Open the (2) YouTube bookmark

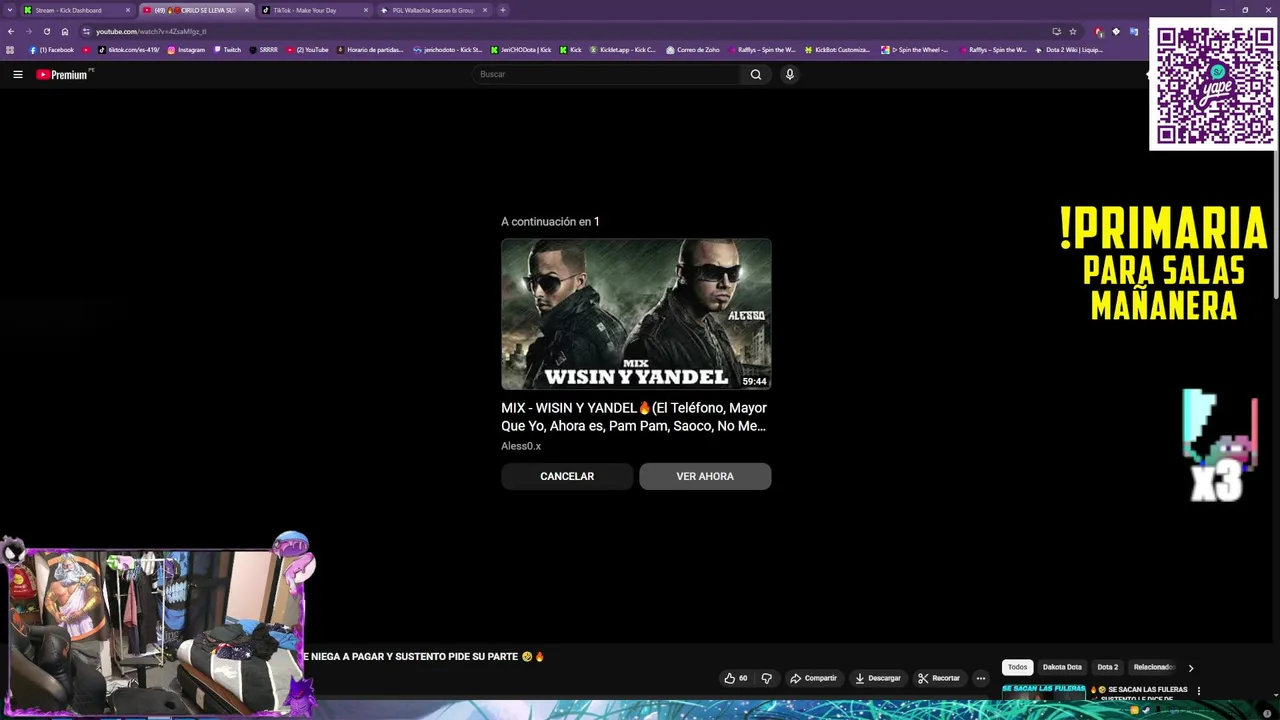click(308, 50)
